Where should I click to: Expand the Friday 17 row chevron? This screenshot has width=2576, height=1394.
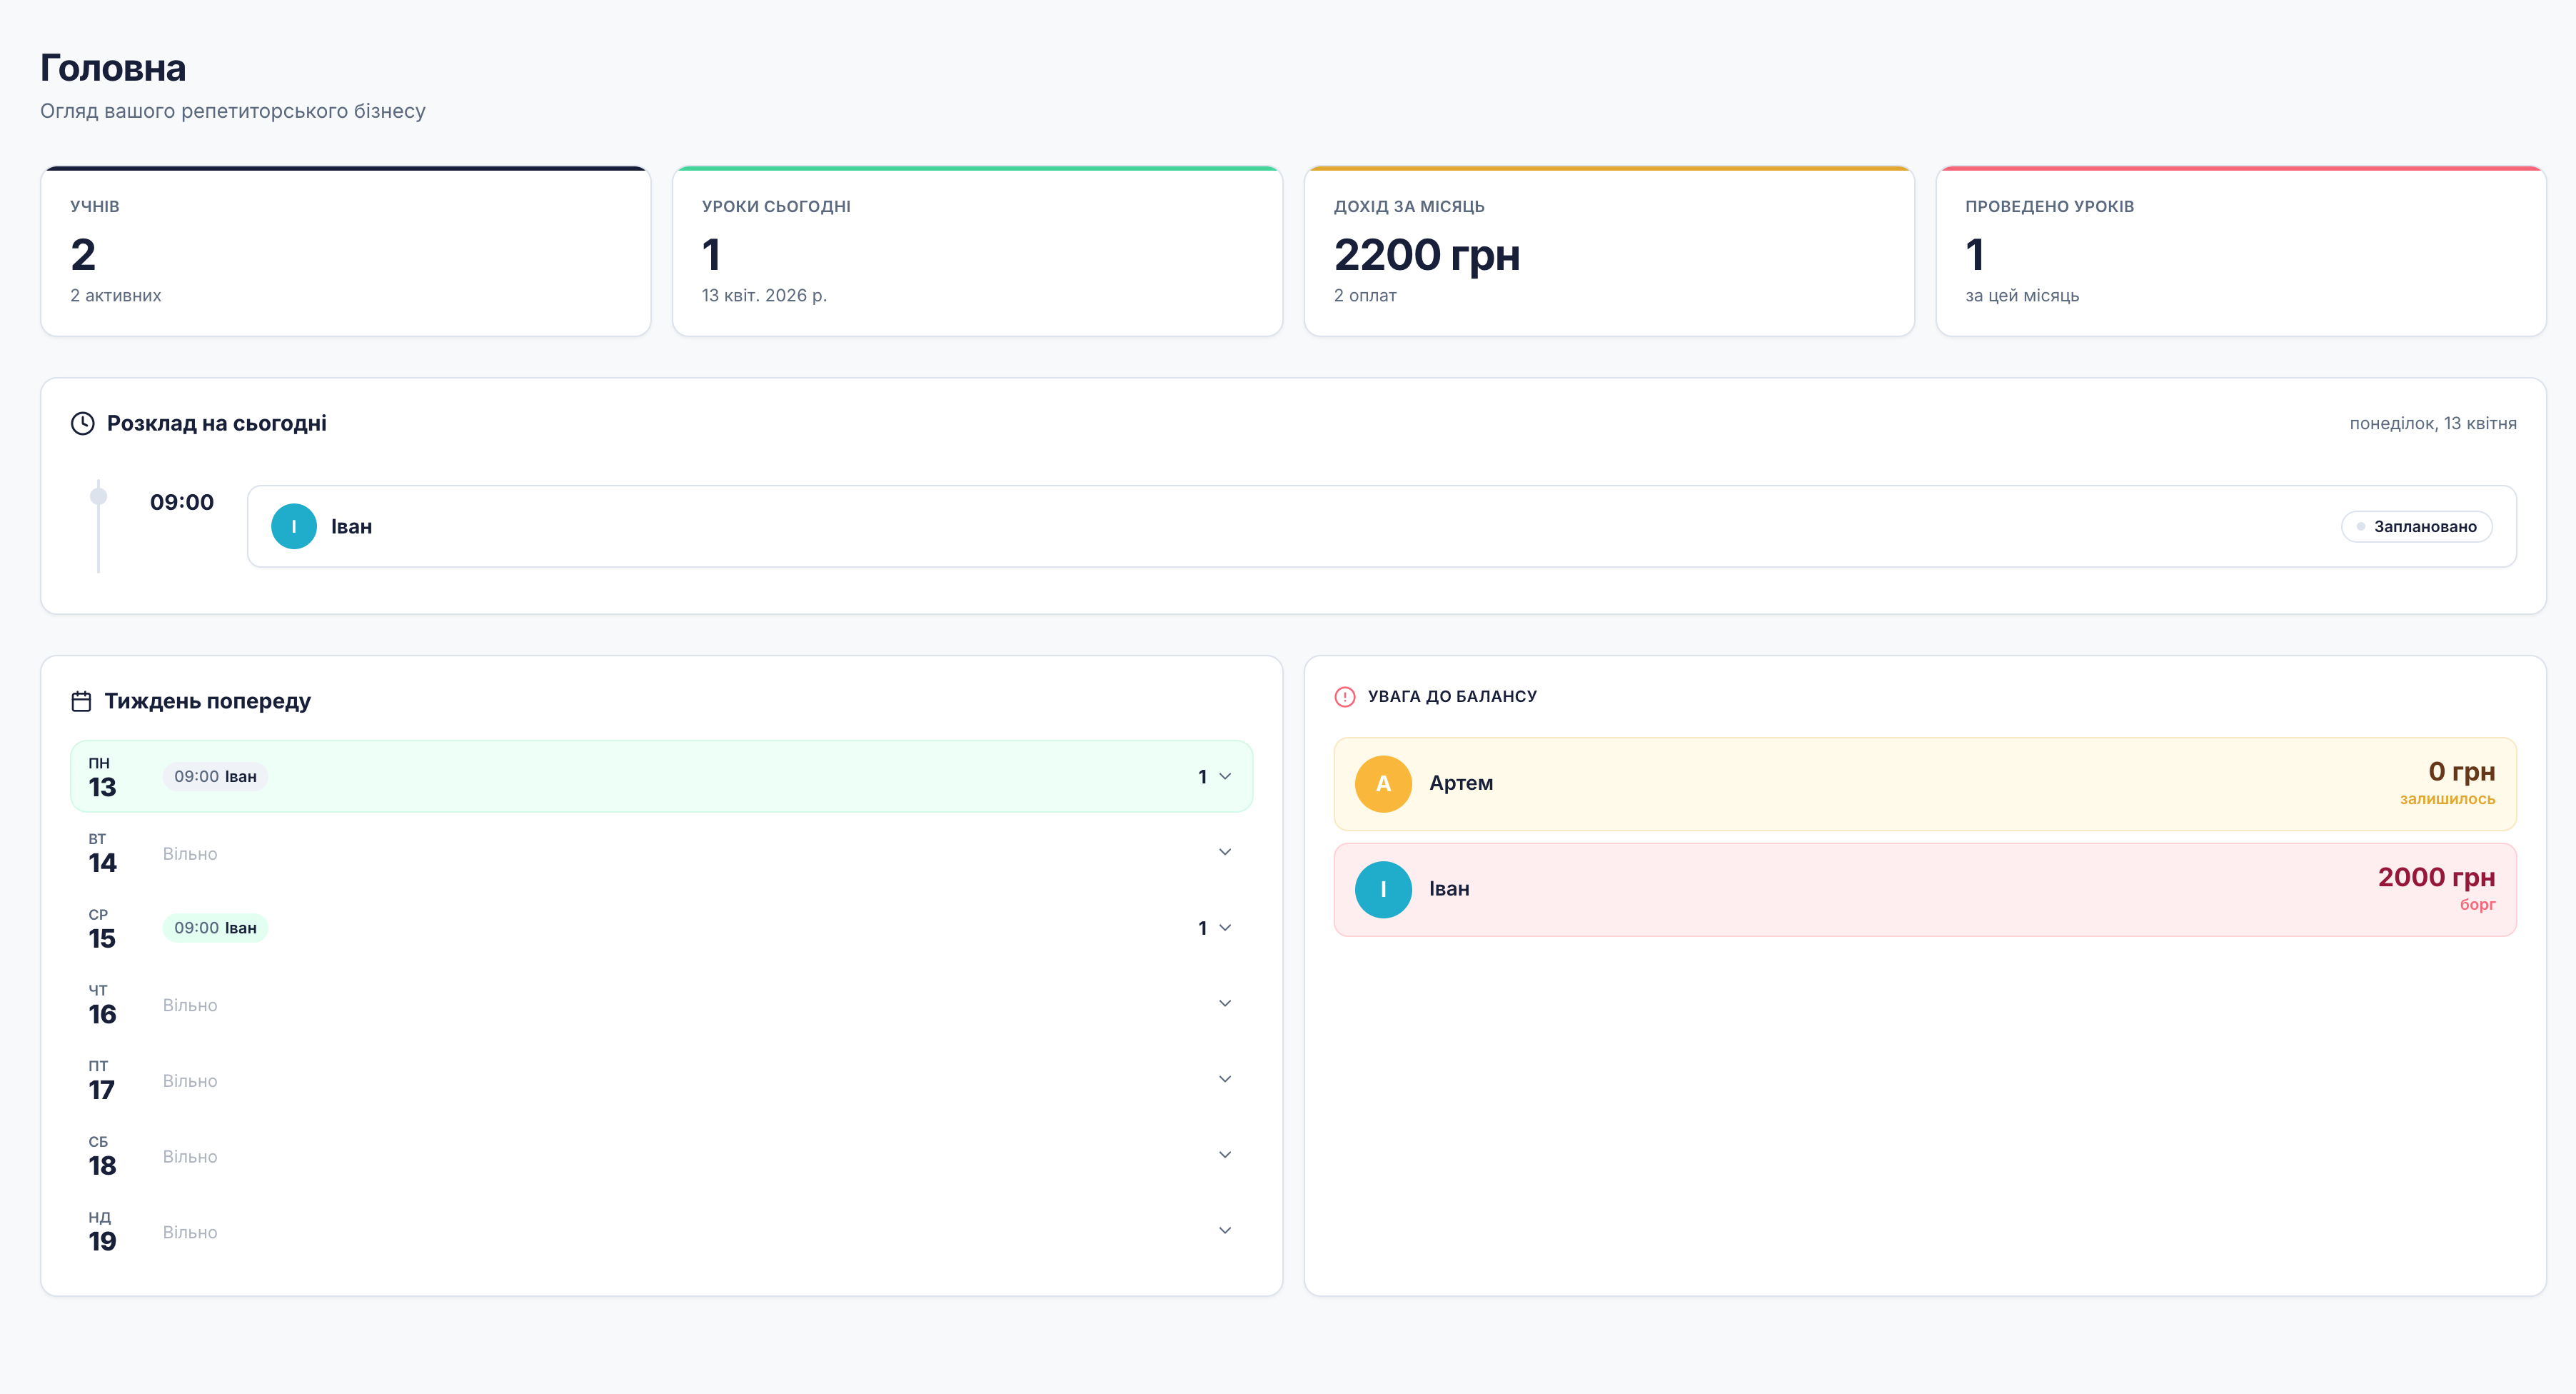pyautogui.click(x=1225, y=1079)
